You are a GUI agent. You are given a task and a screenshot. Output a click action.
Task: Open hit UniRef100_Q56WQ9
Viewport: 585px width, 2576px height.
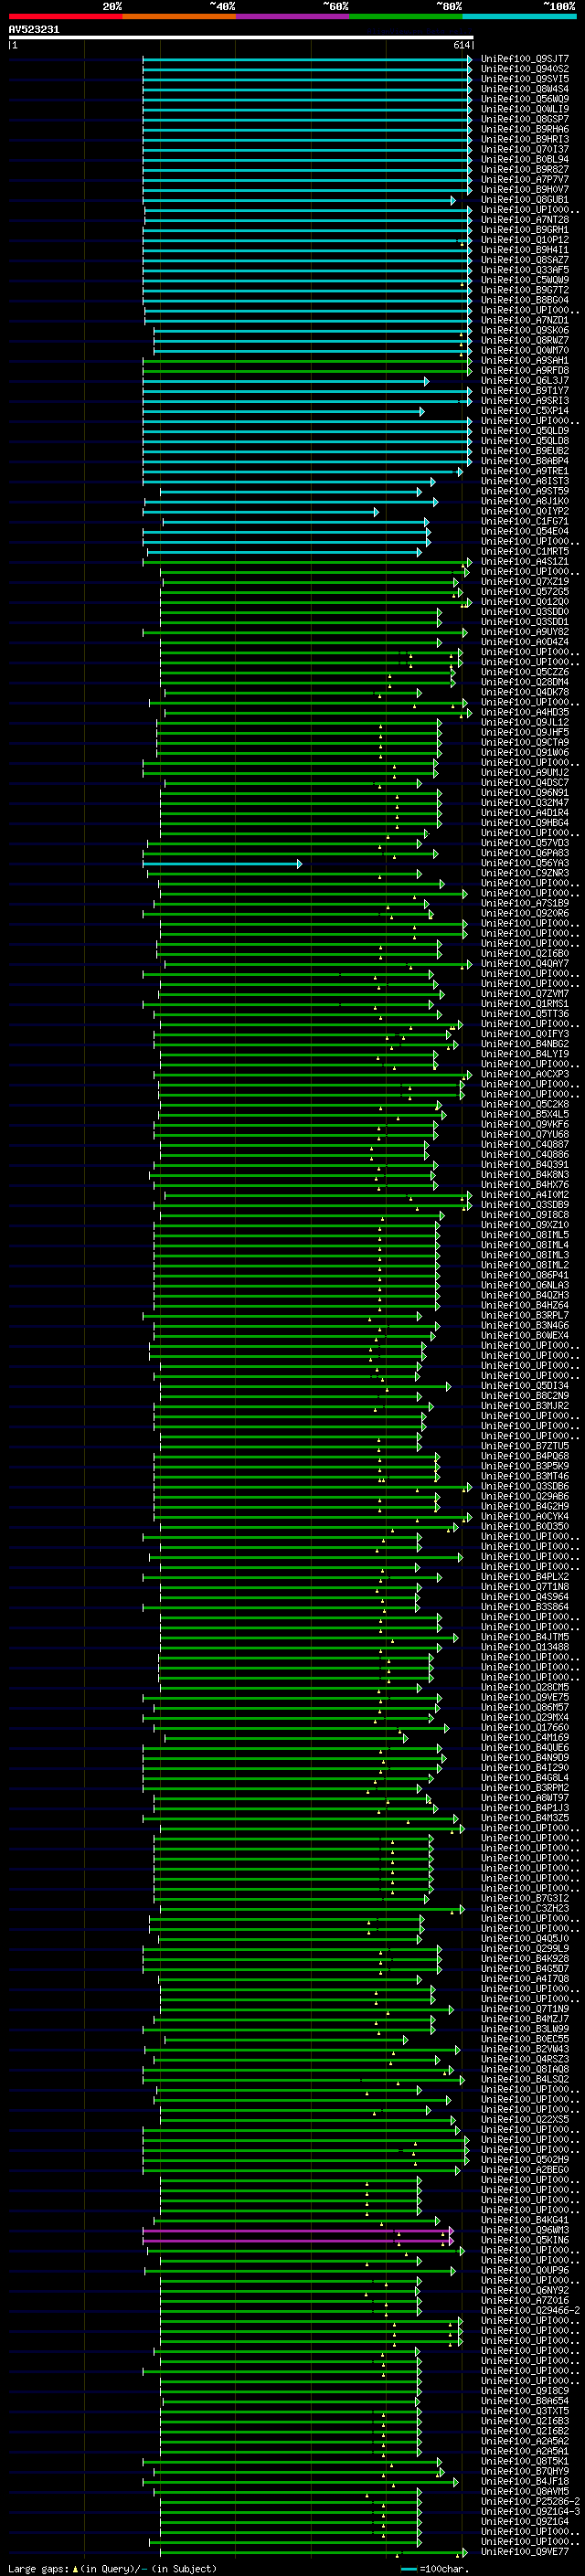point(525,99)
